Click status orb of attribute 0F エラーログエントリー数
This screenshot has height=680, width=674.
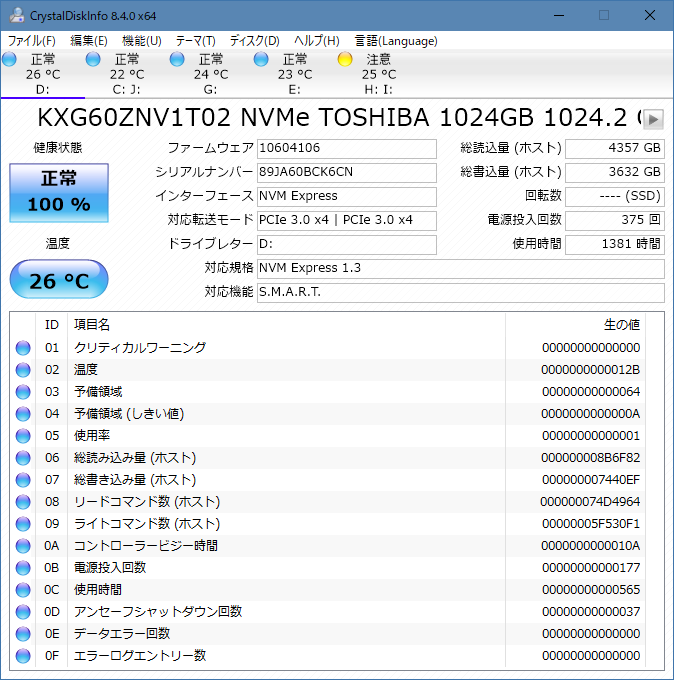(x=23, y=656)
